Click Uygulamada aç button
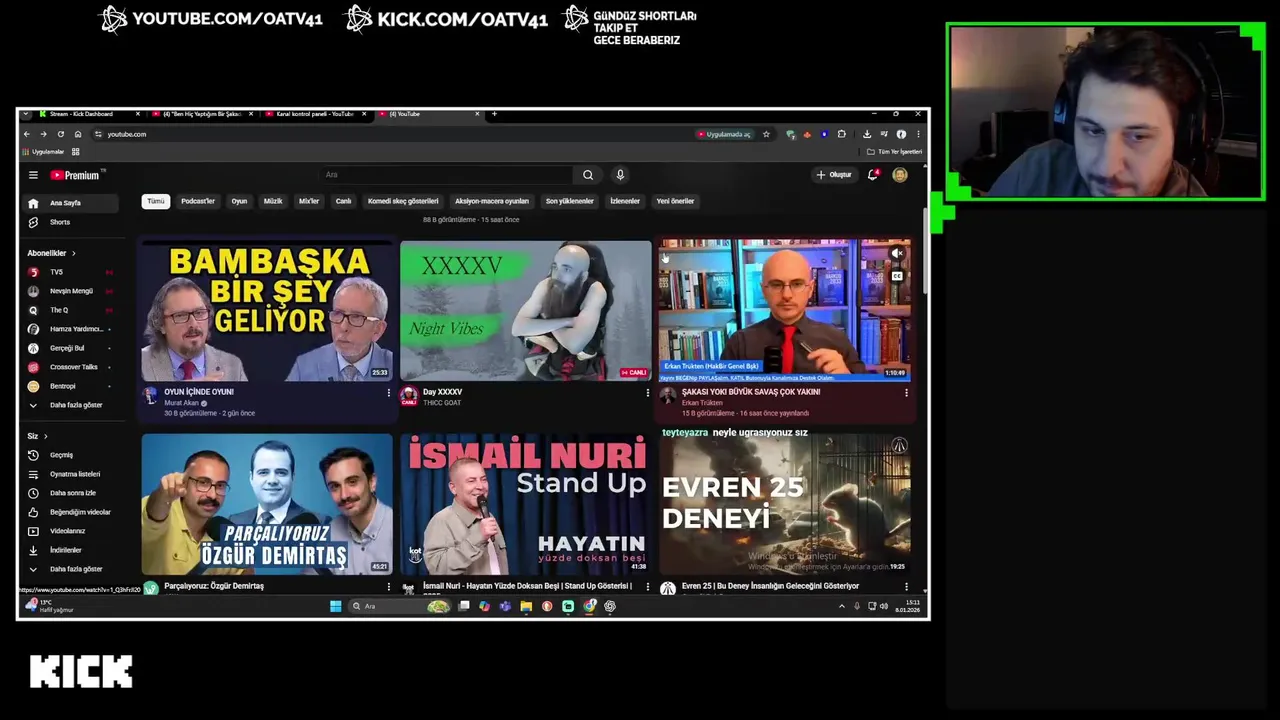Image resolution: width=1280 pixels, height=720 pixels. 725,134
